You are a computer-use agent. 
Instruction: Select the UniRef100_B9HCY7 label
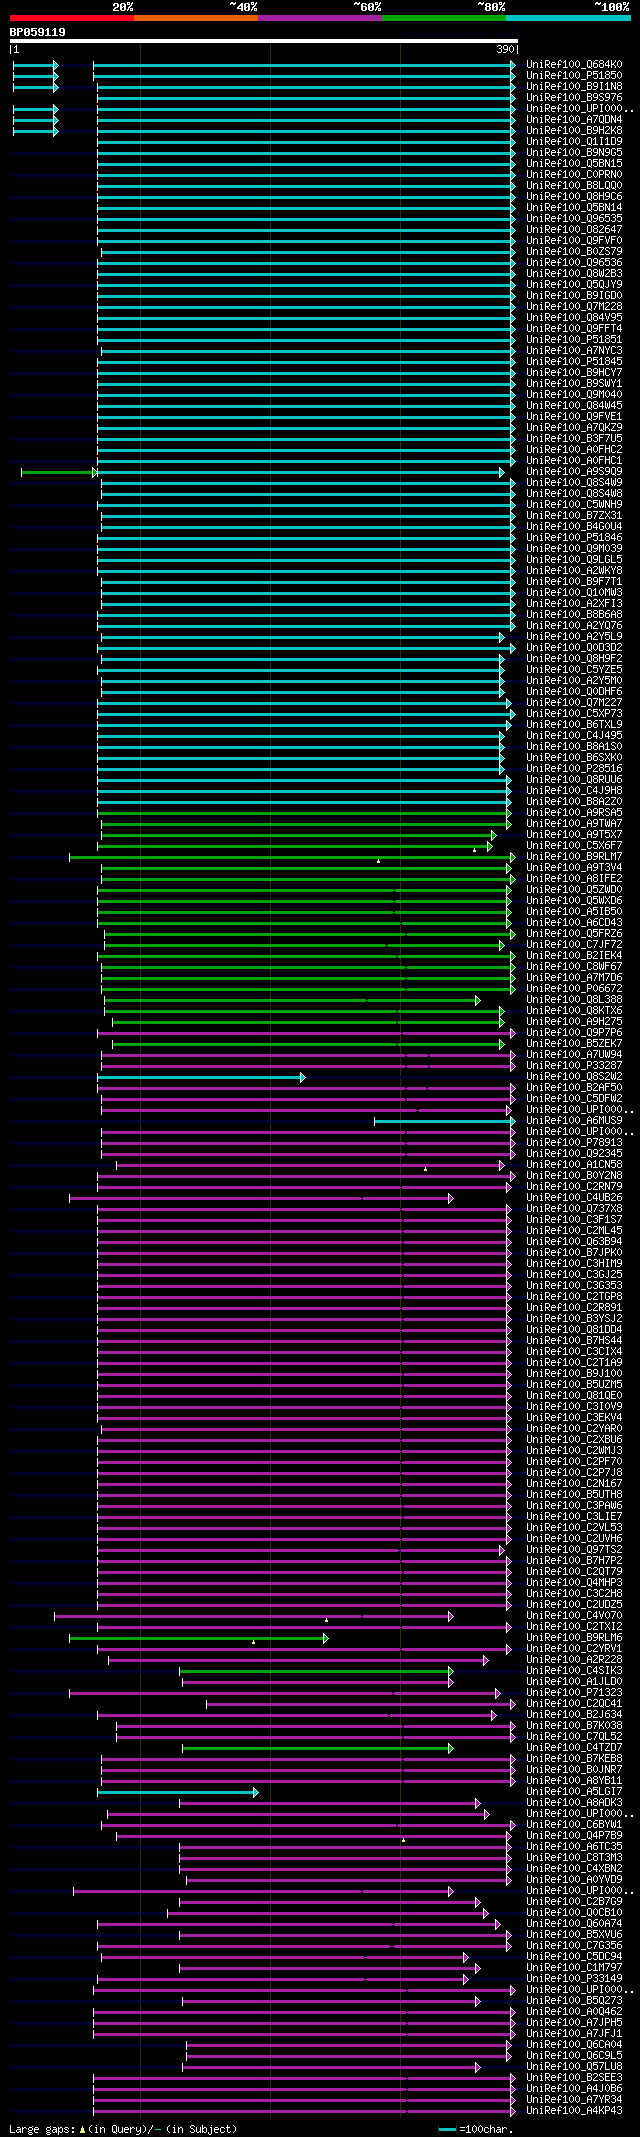pyautogui.click(x=574, y=373)
